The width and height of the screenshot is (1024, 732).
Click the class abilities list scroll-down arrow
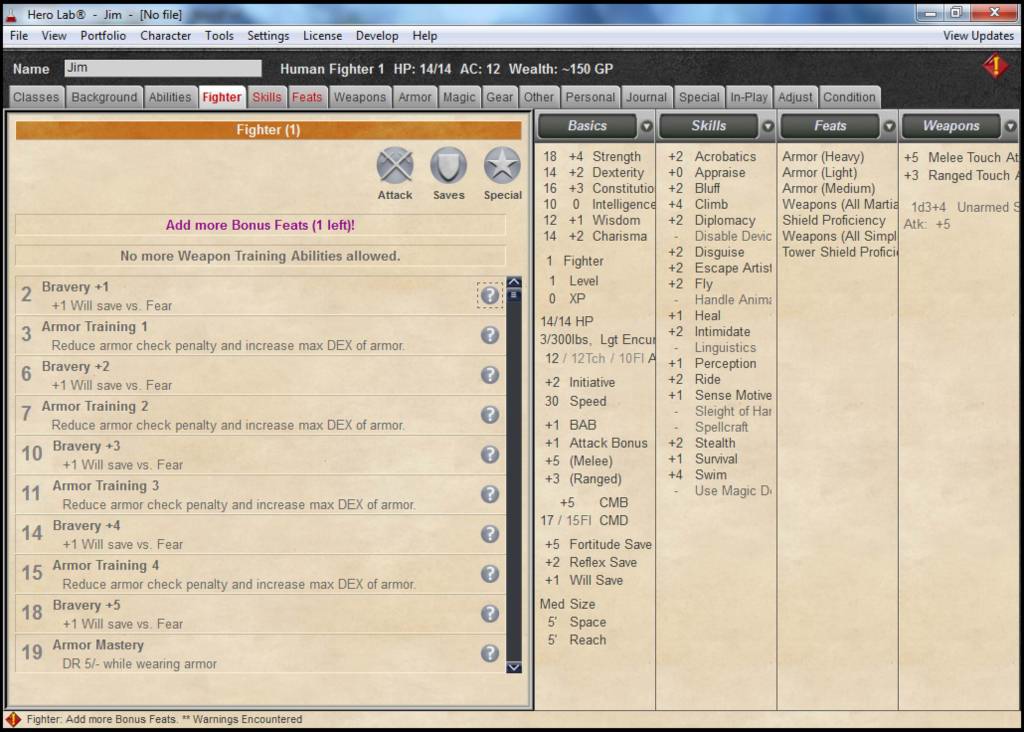tap(514, 667)
